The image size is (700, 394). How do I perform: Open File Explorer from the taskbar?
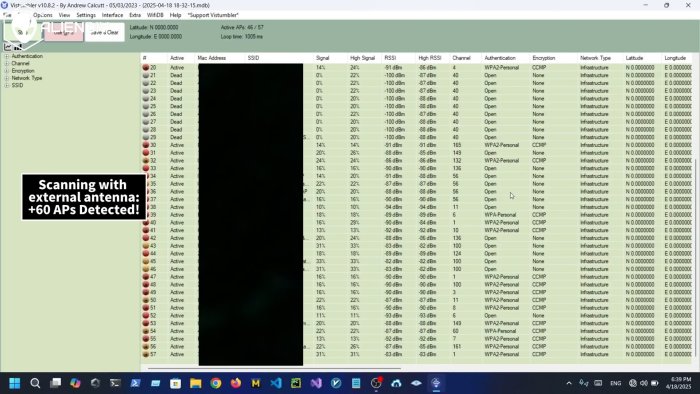[196, 383]
